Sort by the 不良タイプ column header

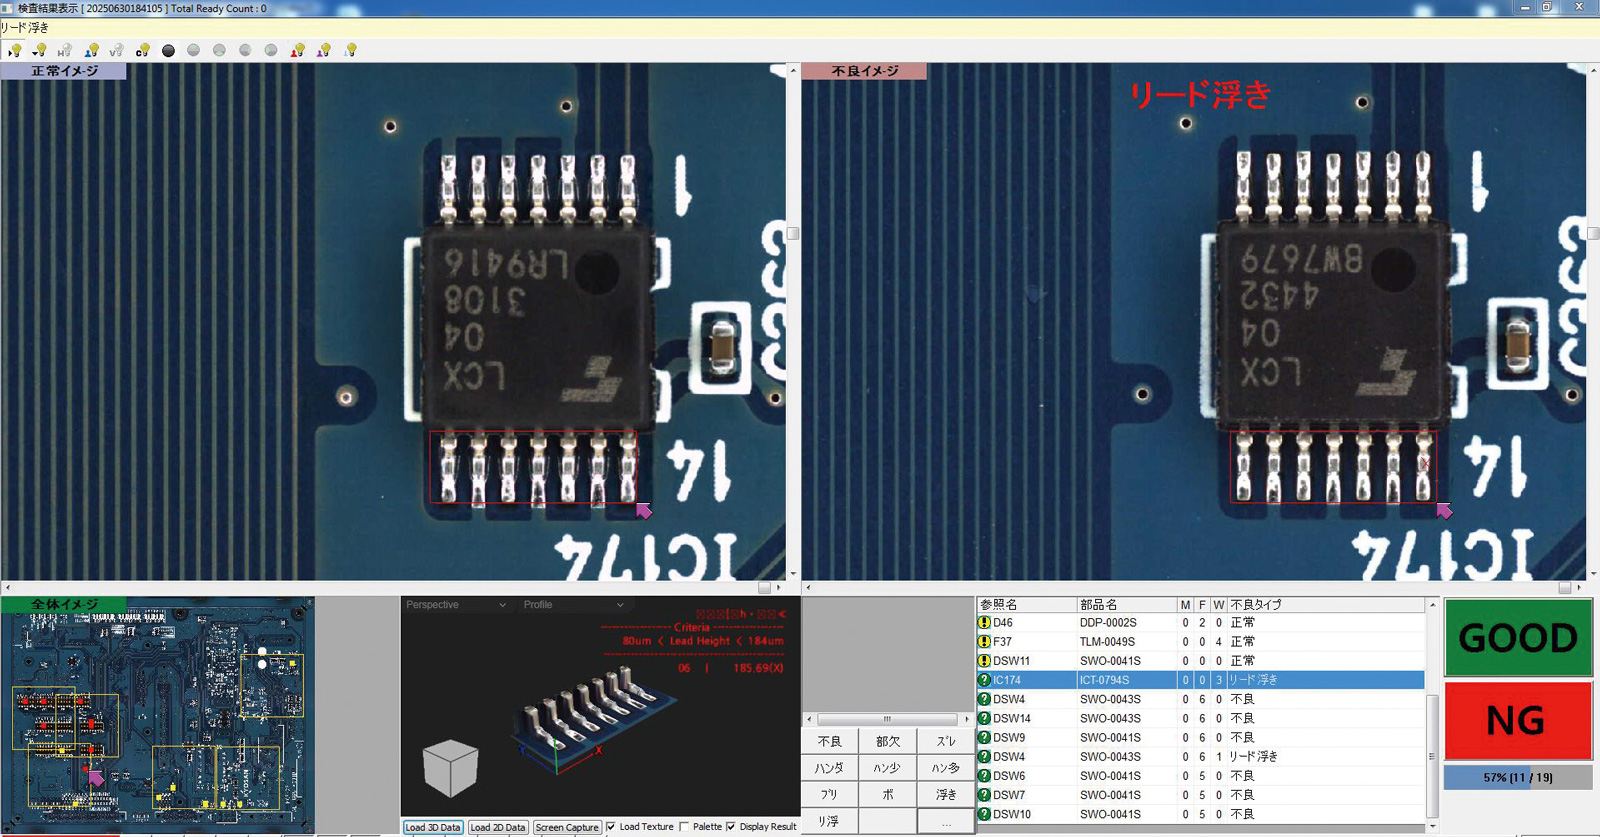click(x=1325, y=605)
